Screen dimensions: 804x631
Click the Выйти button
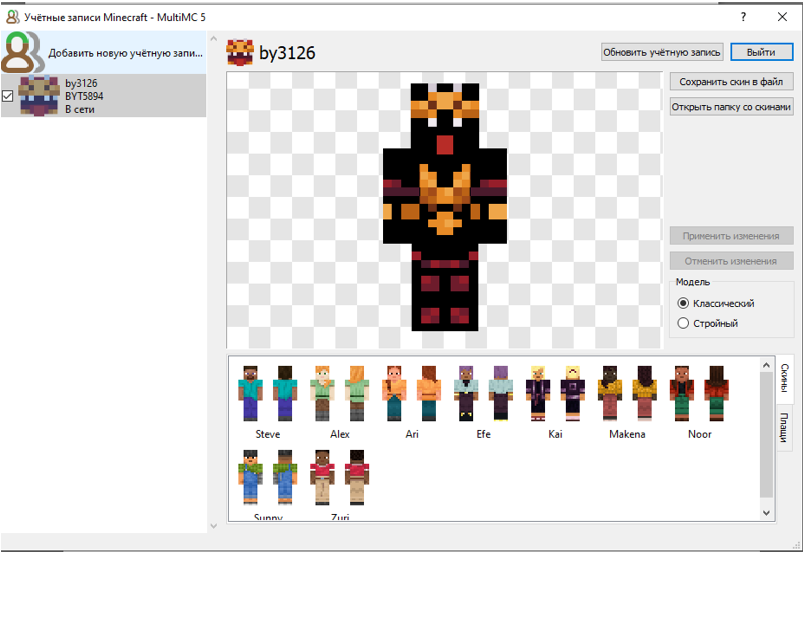tap(761, 52)
